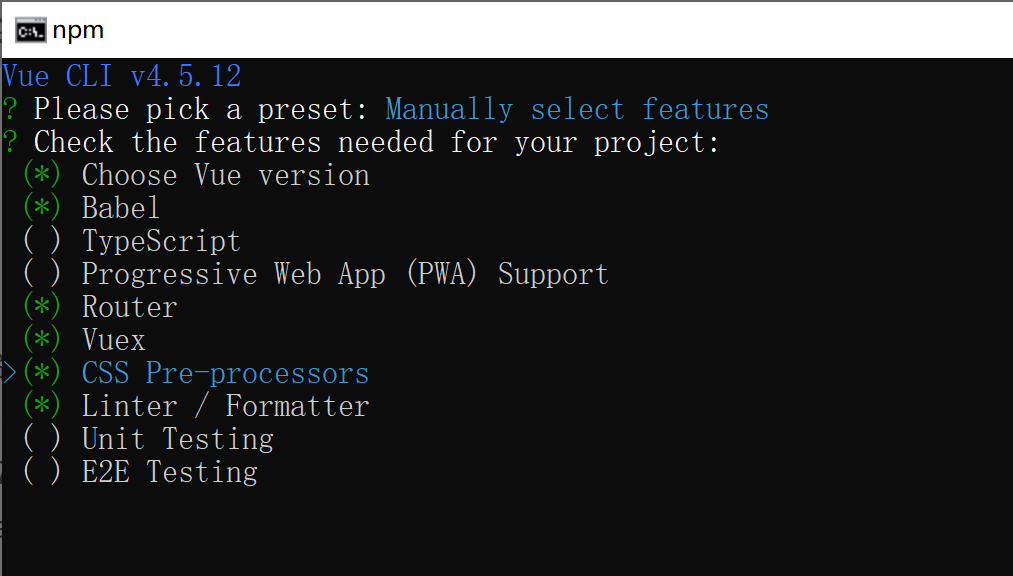Click the cmd icon in title bar
Viewport: 1013px width, 576px height.
tap(29, 30)
